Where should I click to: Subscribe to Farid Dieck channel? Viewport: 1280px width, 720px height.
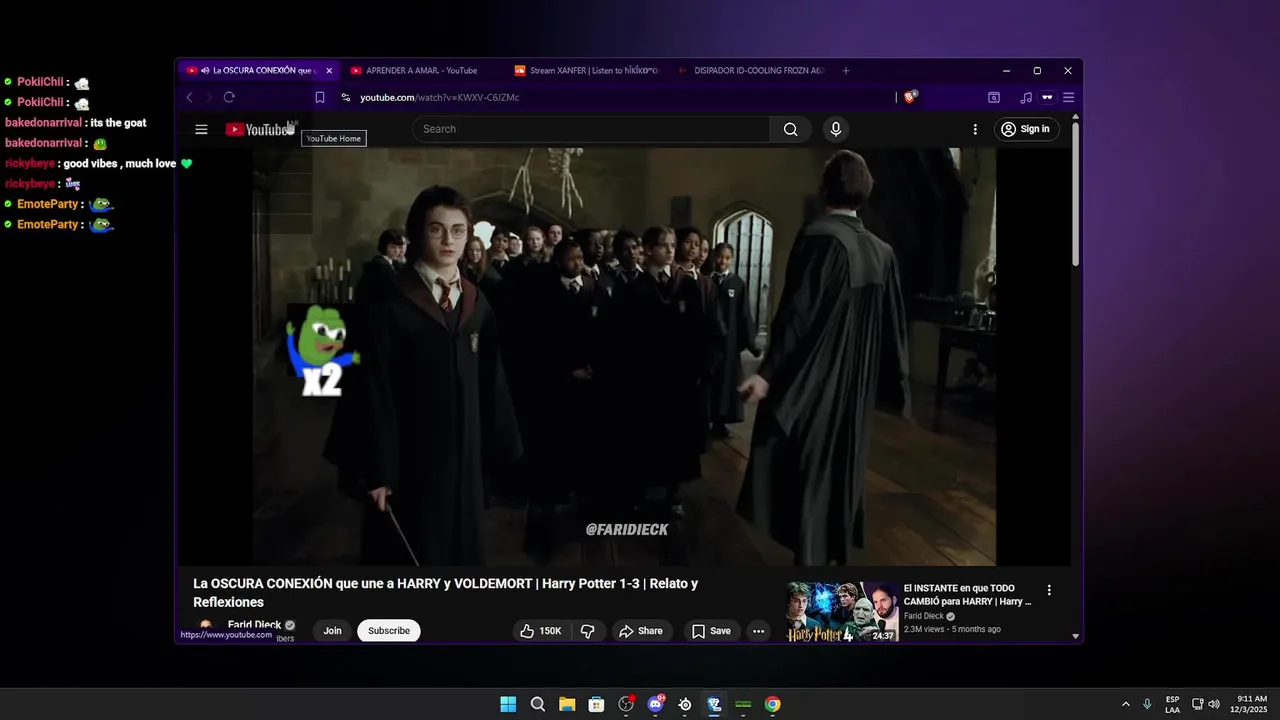389,631
